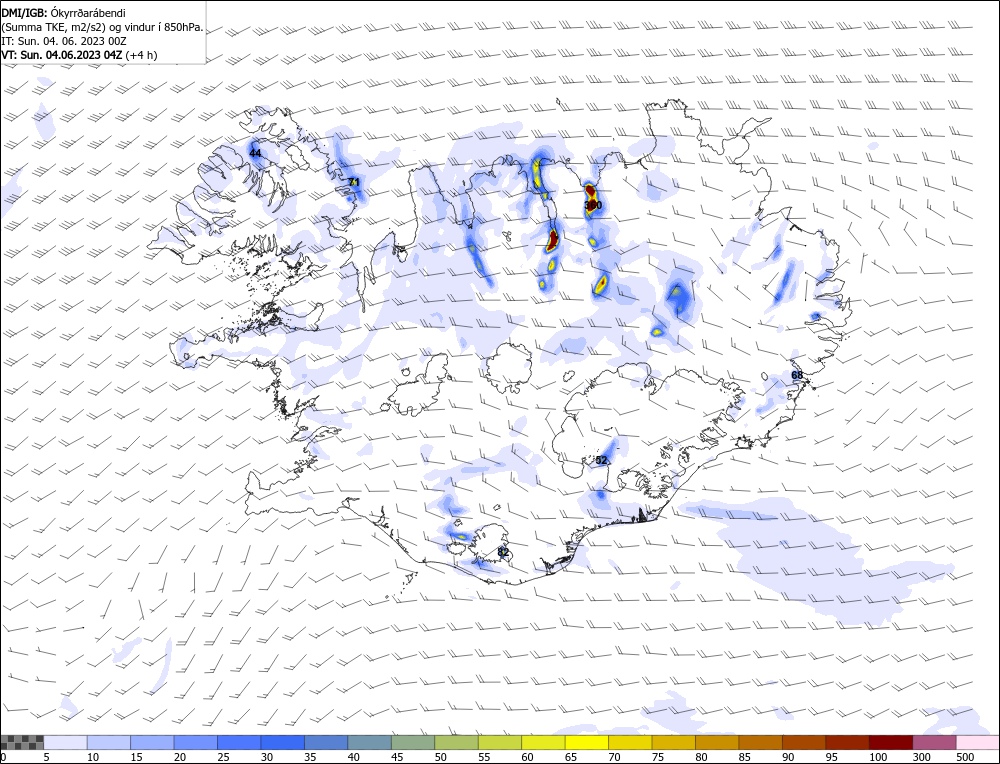The height and width of the screenshot is (764, 1000).
Task: Select the 5–10 palest lavender legend swatch
Action: tap(66, 742)
